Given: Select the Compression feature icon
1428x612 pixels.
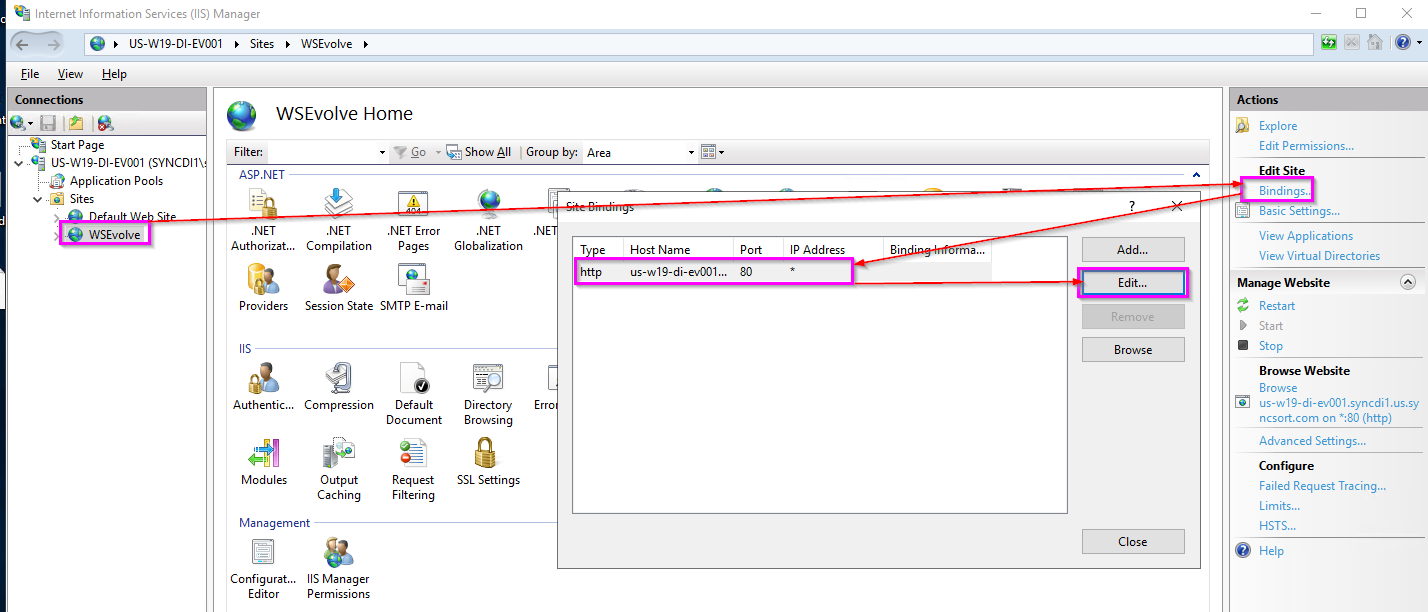Looking at the screenshot, I should pos(339,379).
